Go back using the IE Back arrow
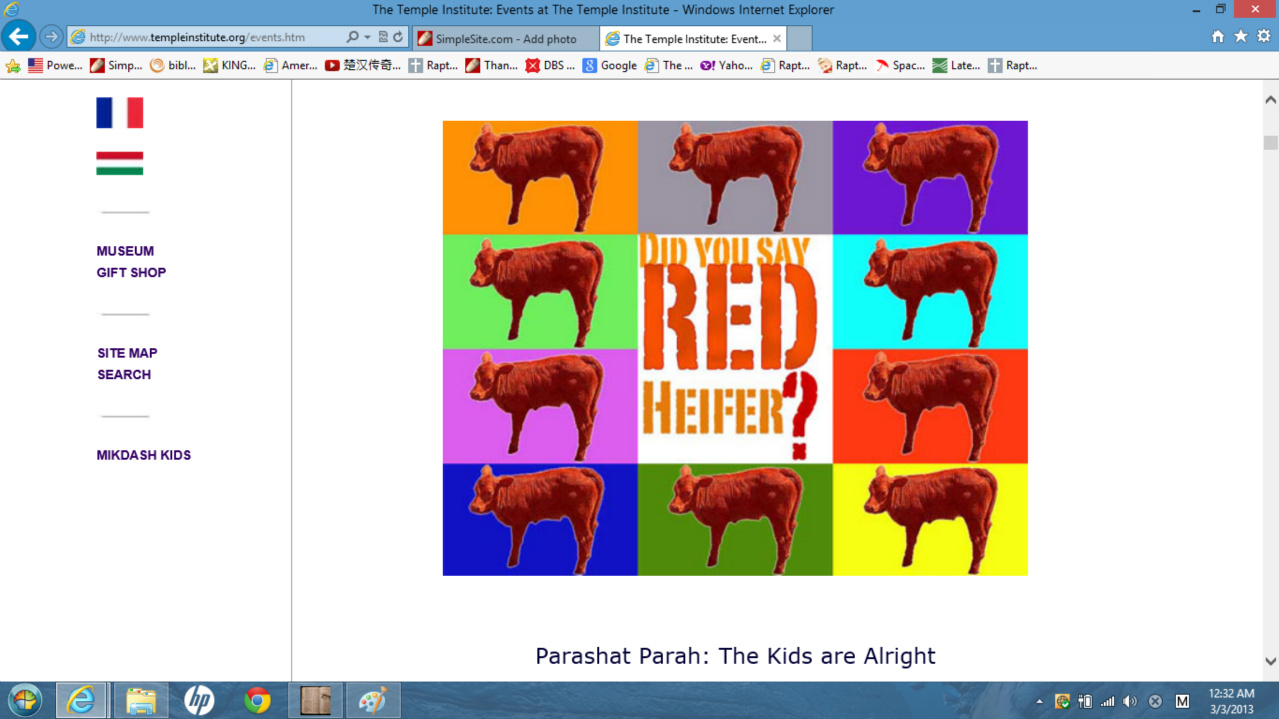1279x719 pixels. click(18, 37)
